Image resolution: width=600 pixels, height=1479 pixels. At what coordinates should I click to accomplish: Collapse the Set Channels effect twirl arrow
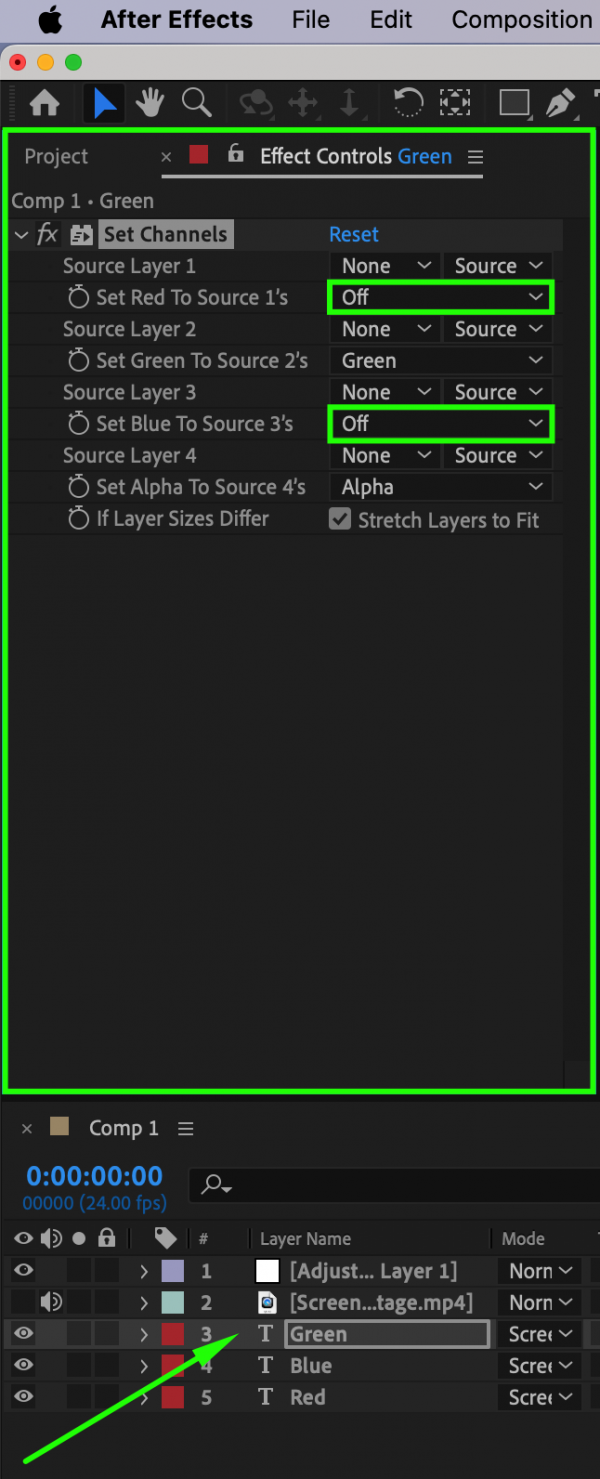point(22,235)
